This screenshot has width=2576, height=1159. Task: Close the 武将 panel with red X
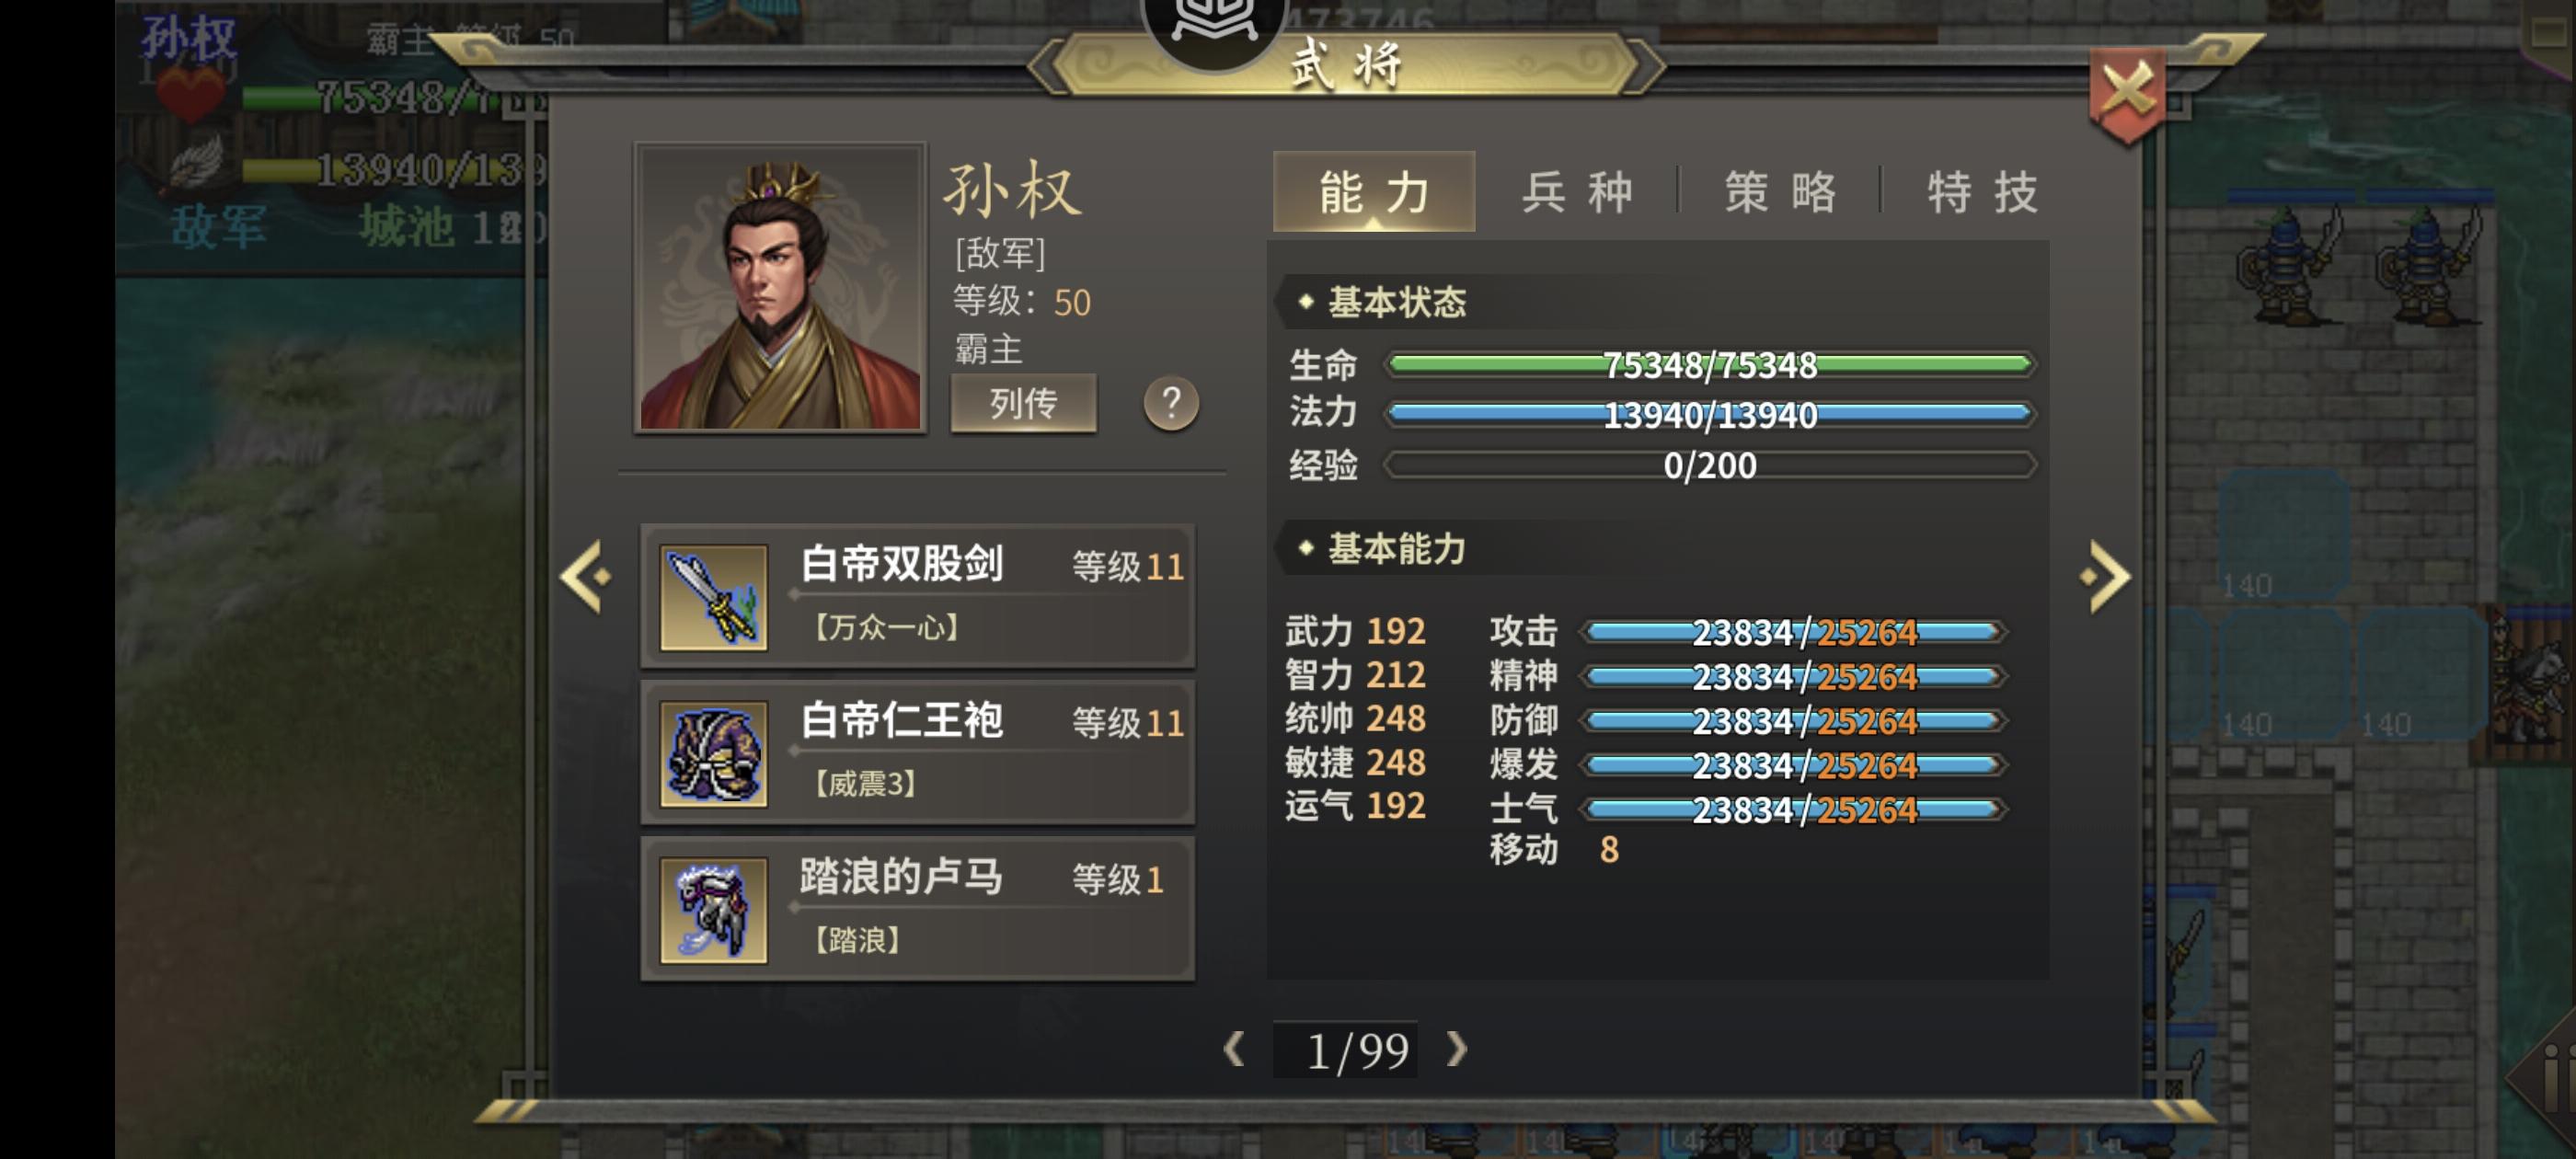point(2127,94)
